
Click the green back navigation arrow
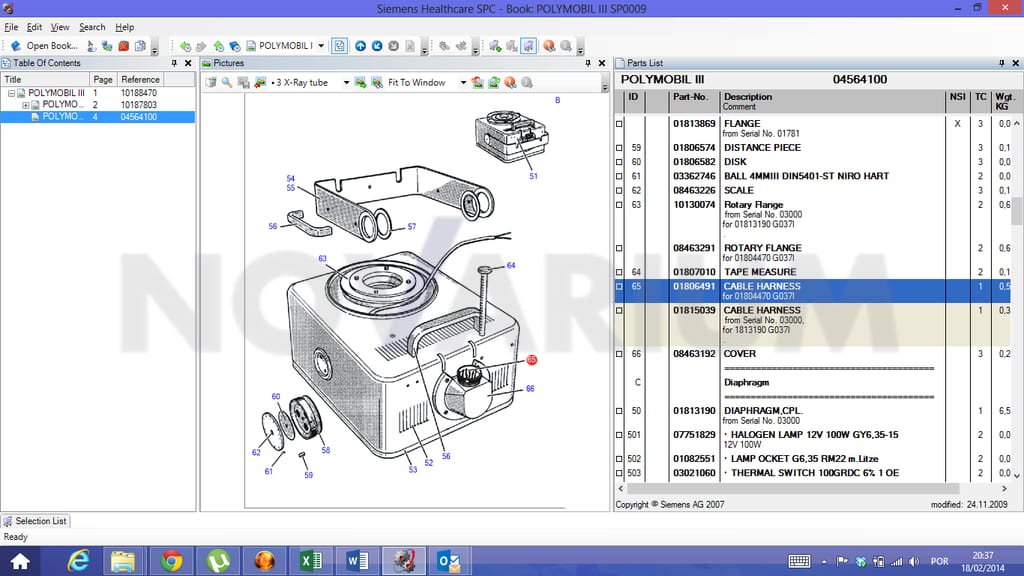pos(185,46)
